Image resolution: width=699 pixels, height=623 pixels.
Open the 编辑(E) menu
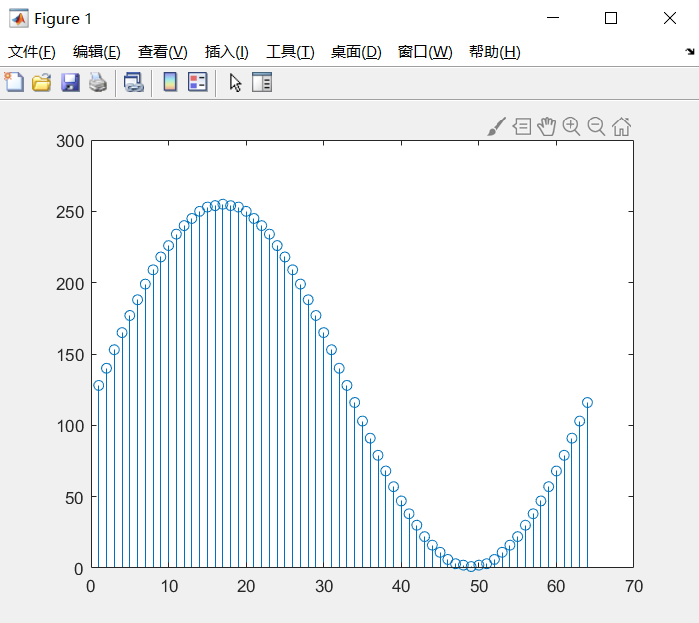[x=97, y=52]
